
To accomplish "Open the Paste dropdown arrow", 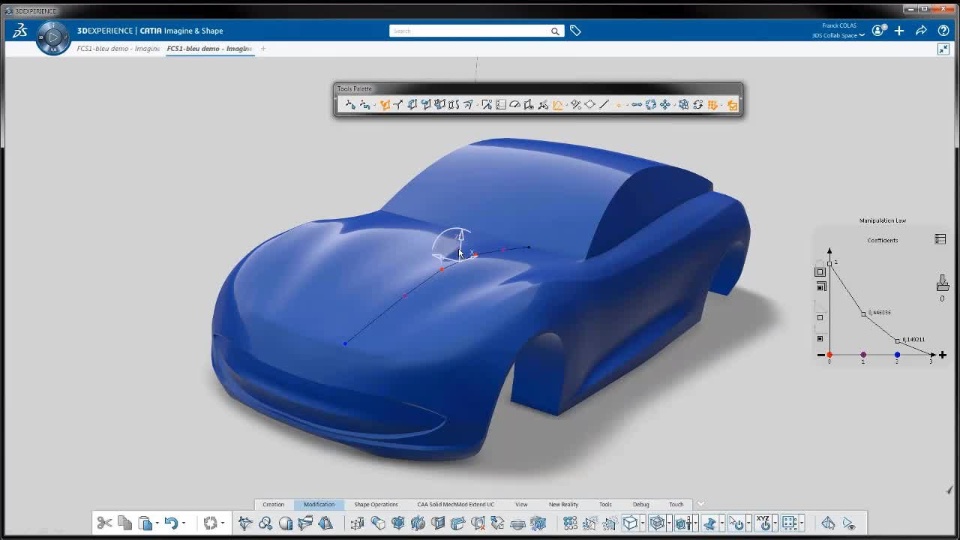I will 157,523.
